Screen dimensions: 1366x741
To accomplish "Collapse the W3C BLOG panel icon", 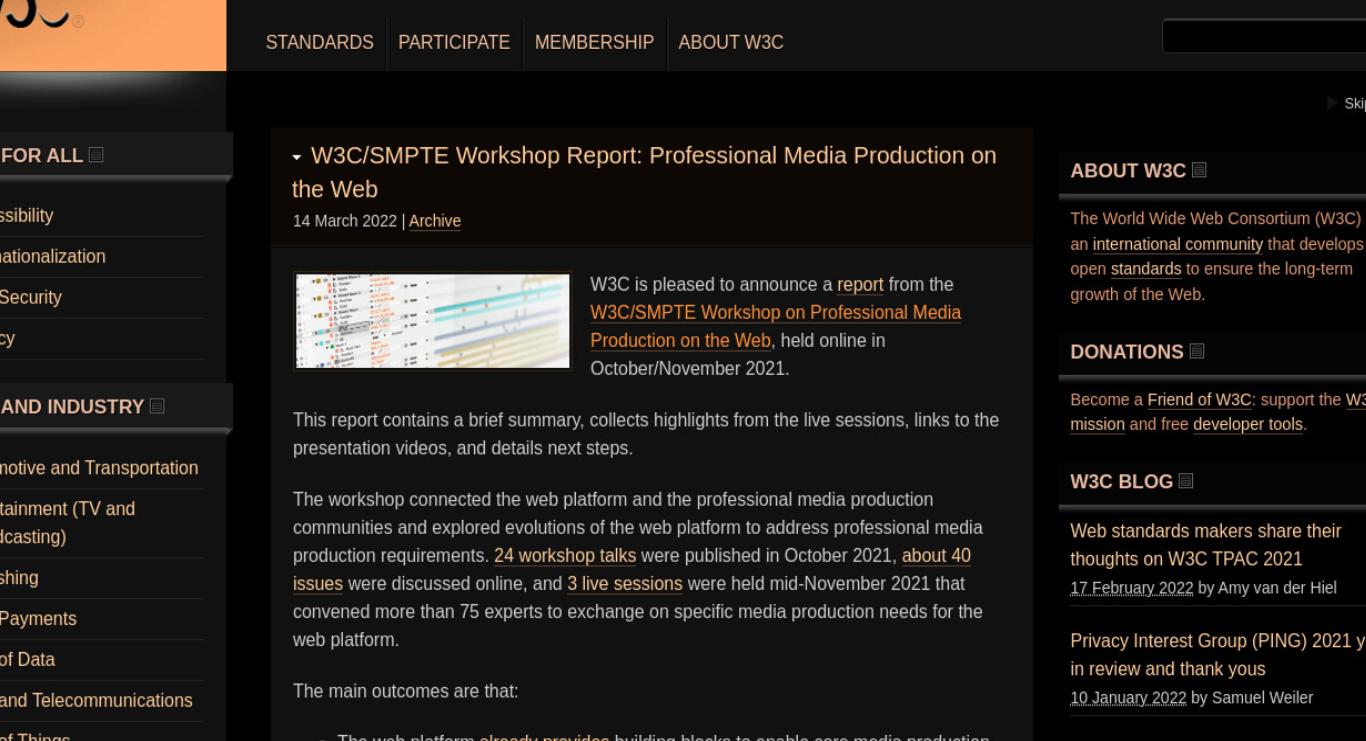I will point(1186,481).
